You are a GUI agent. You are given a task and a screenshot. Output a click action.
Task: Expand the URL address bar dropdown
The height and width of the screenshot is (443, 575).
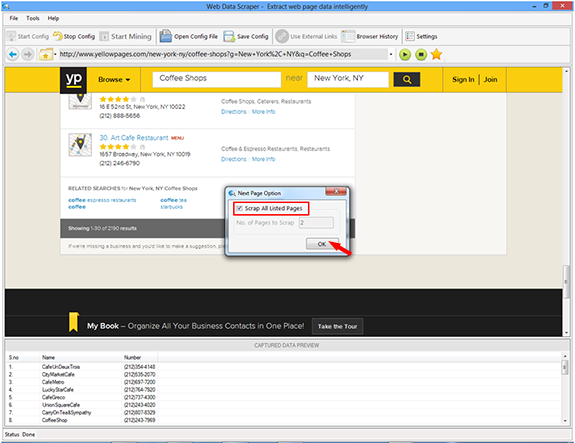(391, 54)
